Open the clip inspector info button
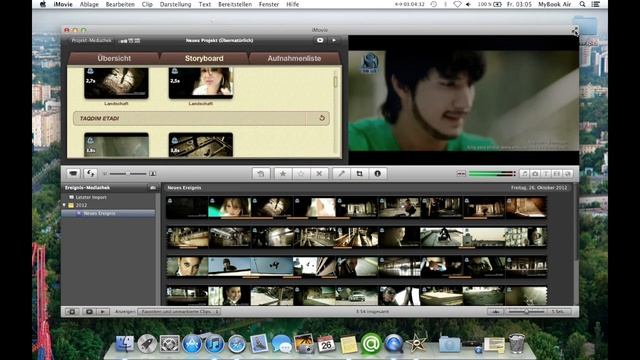Viewport: 640px width, 360px height. click(x=378, y=174)
